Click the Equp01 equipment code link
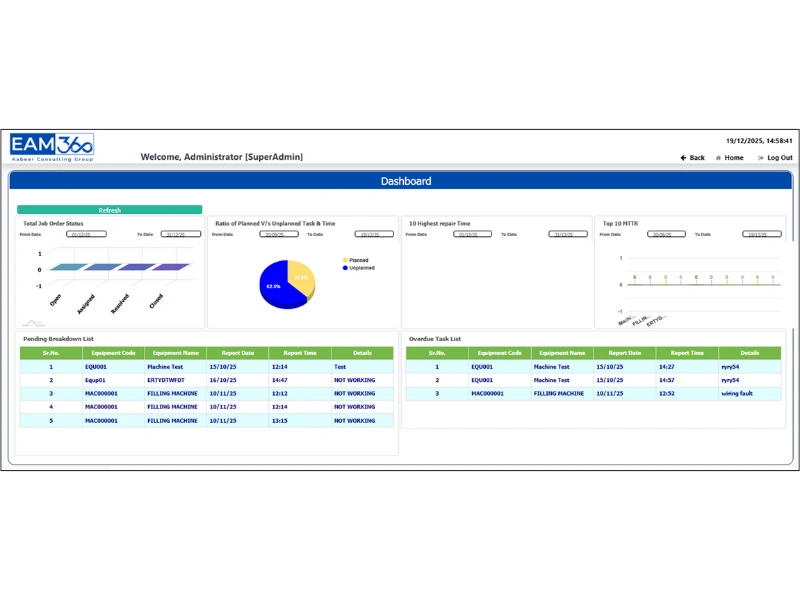The image size is (800, 600). pyautogui.click(x=96, y=380)
